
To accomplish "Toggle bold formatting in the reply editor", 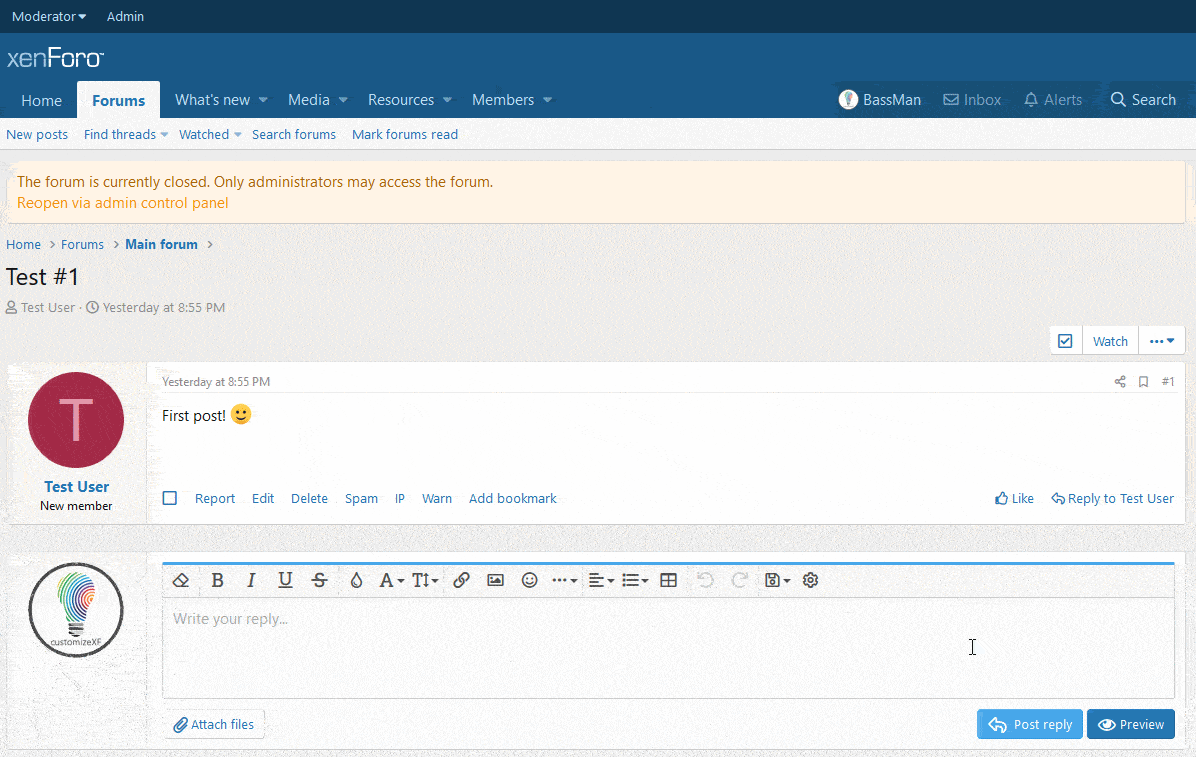I will pos(217,580).
